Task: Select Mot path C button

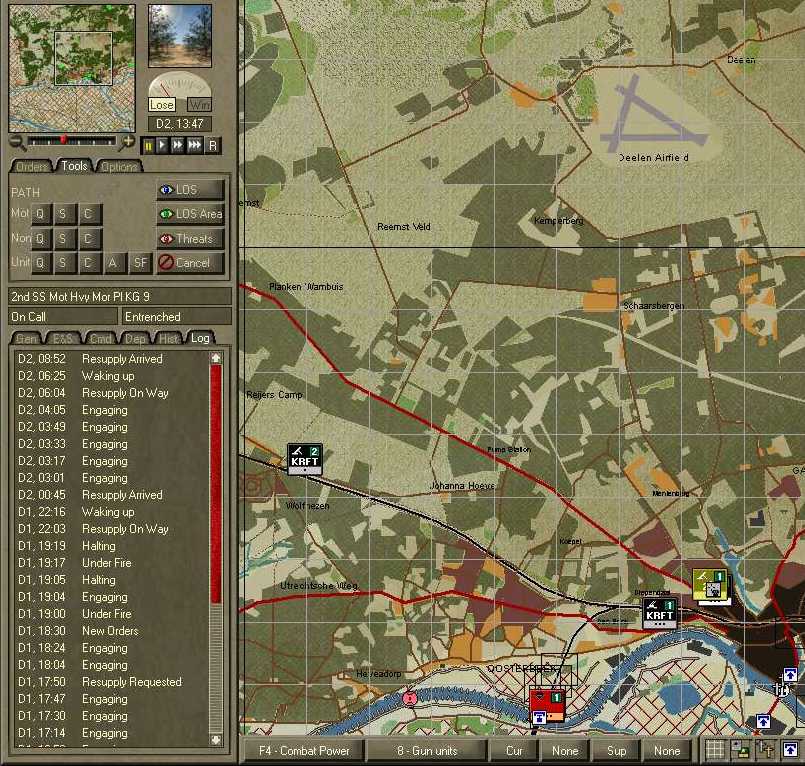Action: point(89,214)
